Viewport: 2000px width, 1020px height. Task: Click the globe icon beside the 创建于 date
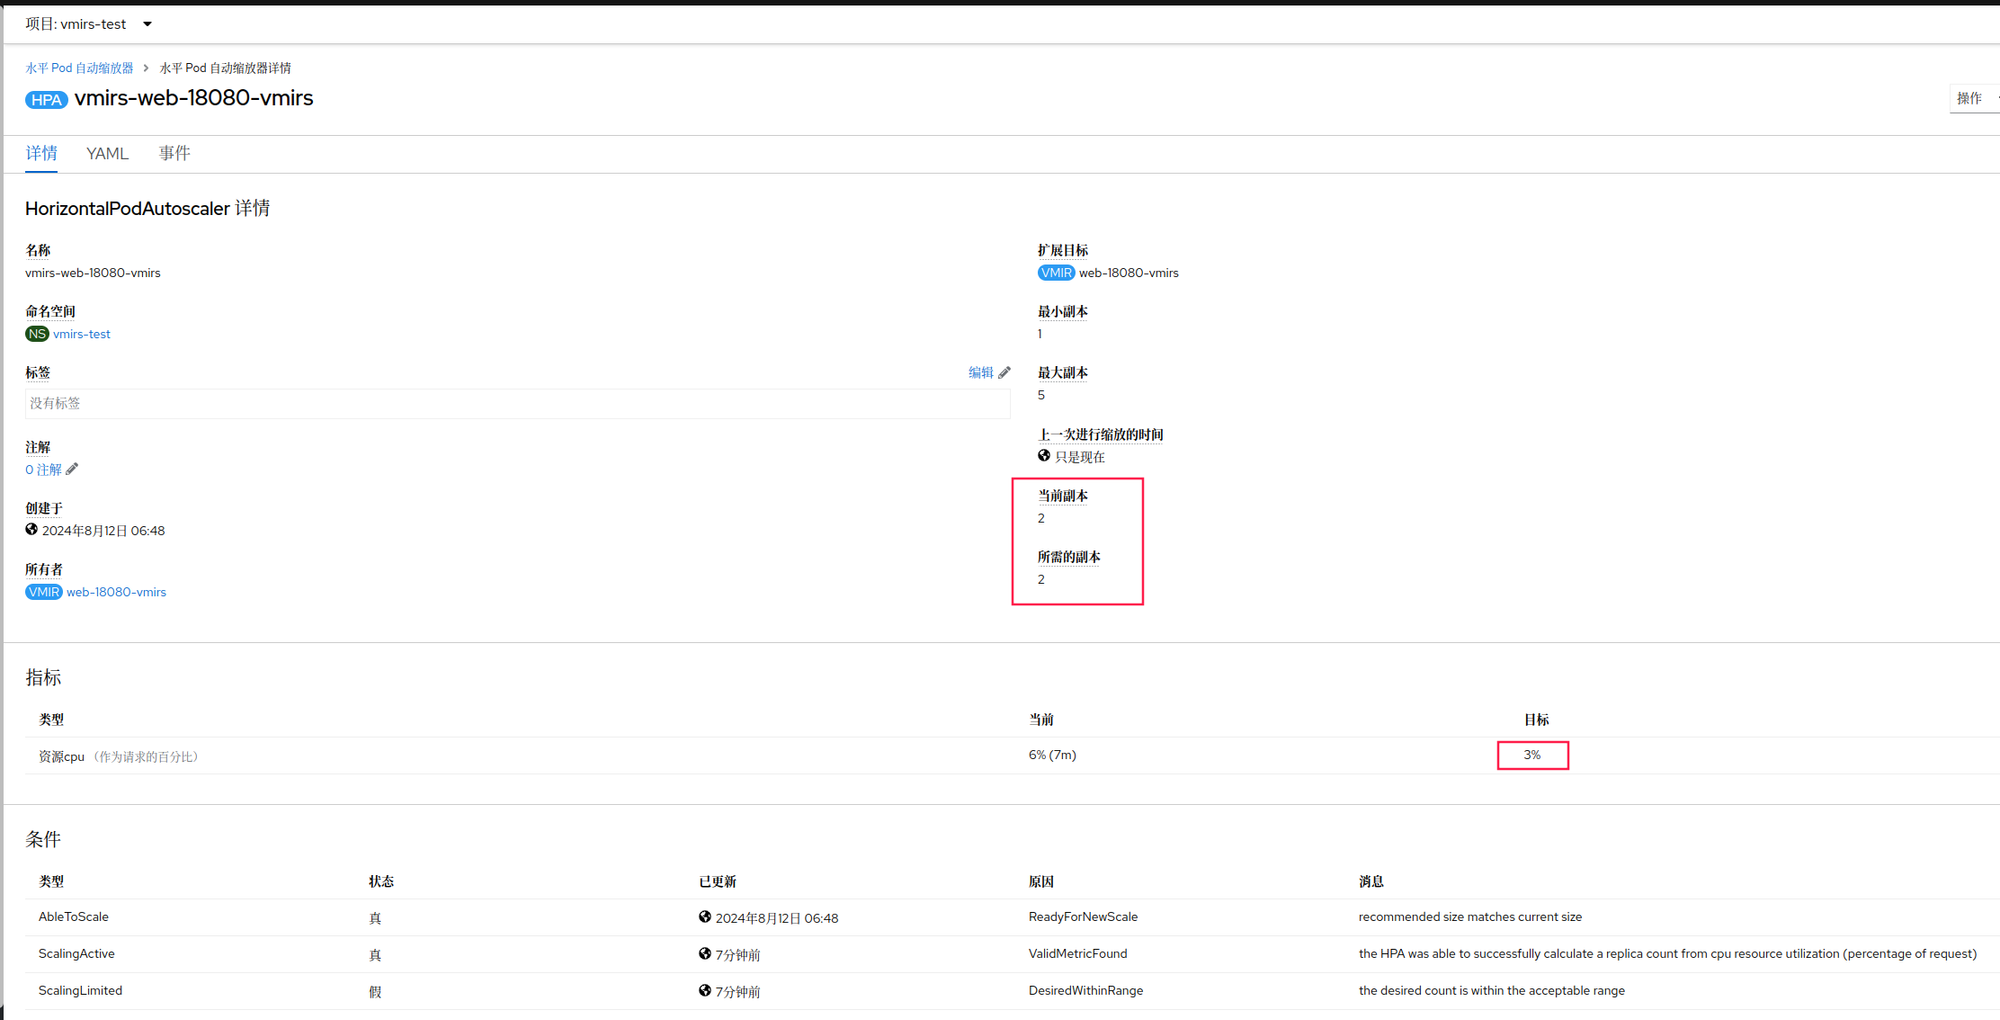32,530
